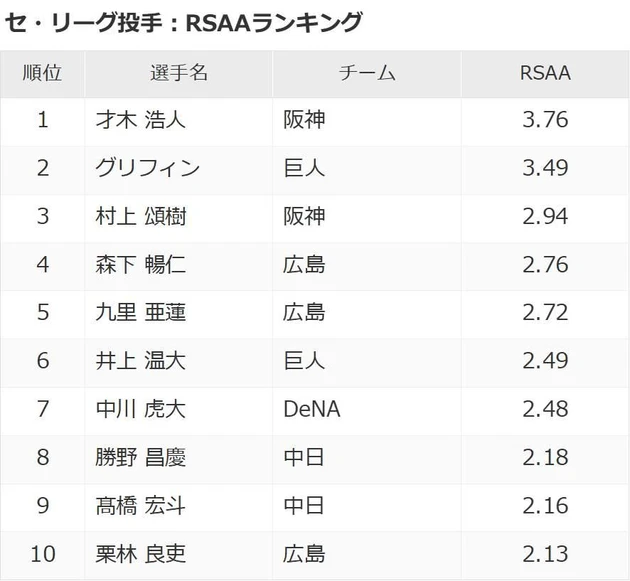The image size is (630, 581).
Task: Select player name 九里 亜蓮
Action: (140, 312)
